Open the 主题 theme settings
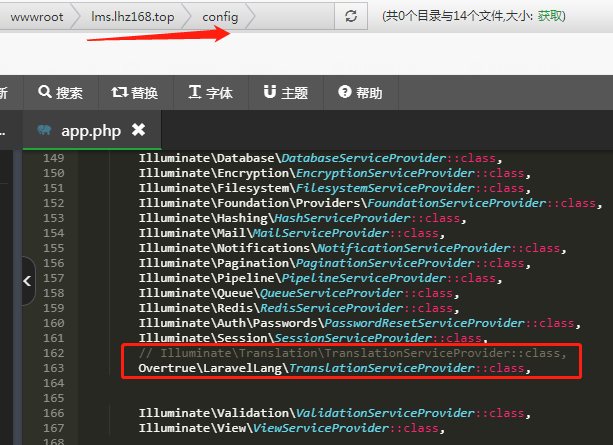The width and height of the screenshot is (613, 445). click(286, 93)
